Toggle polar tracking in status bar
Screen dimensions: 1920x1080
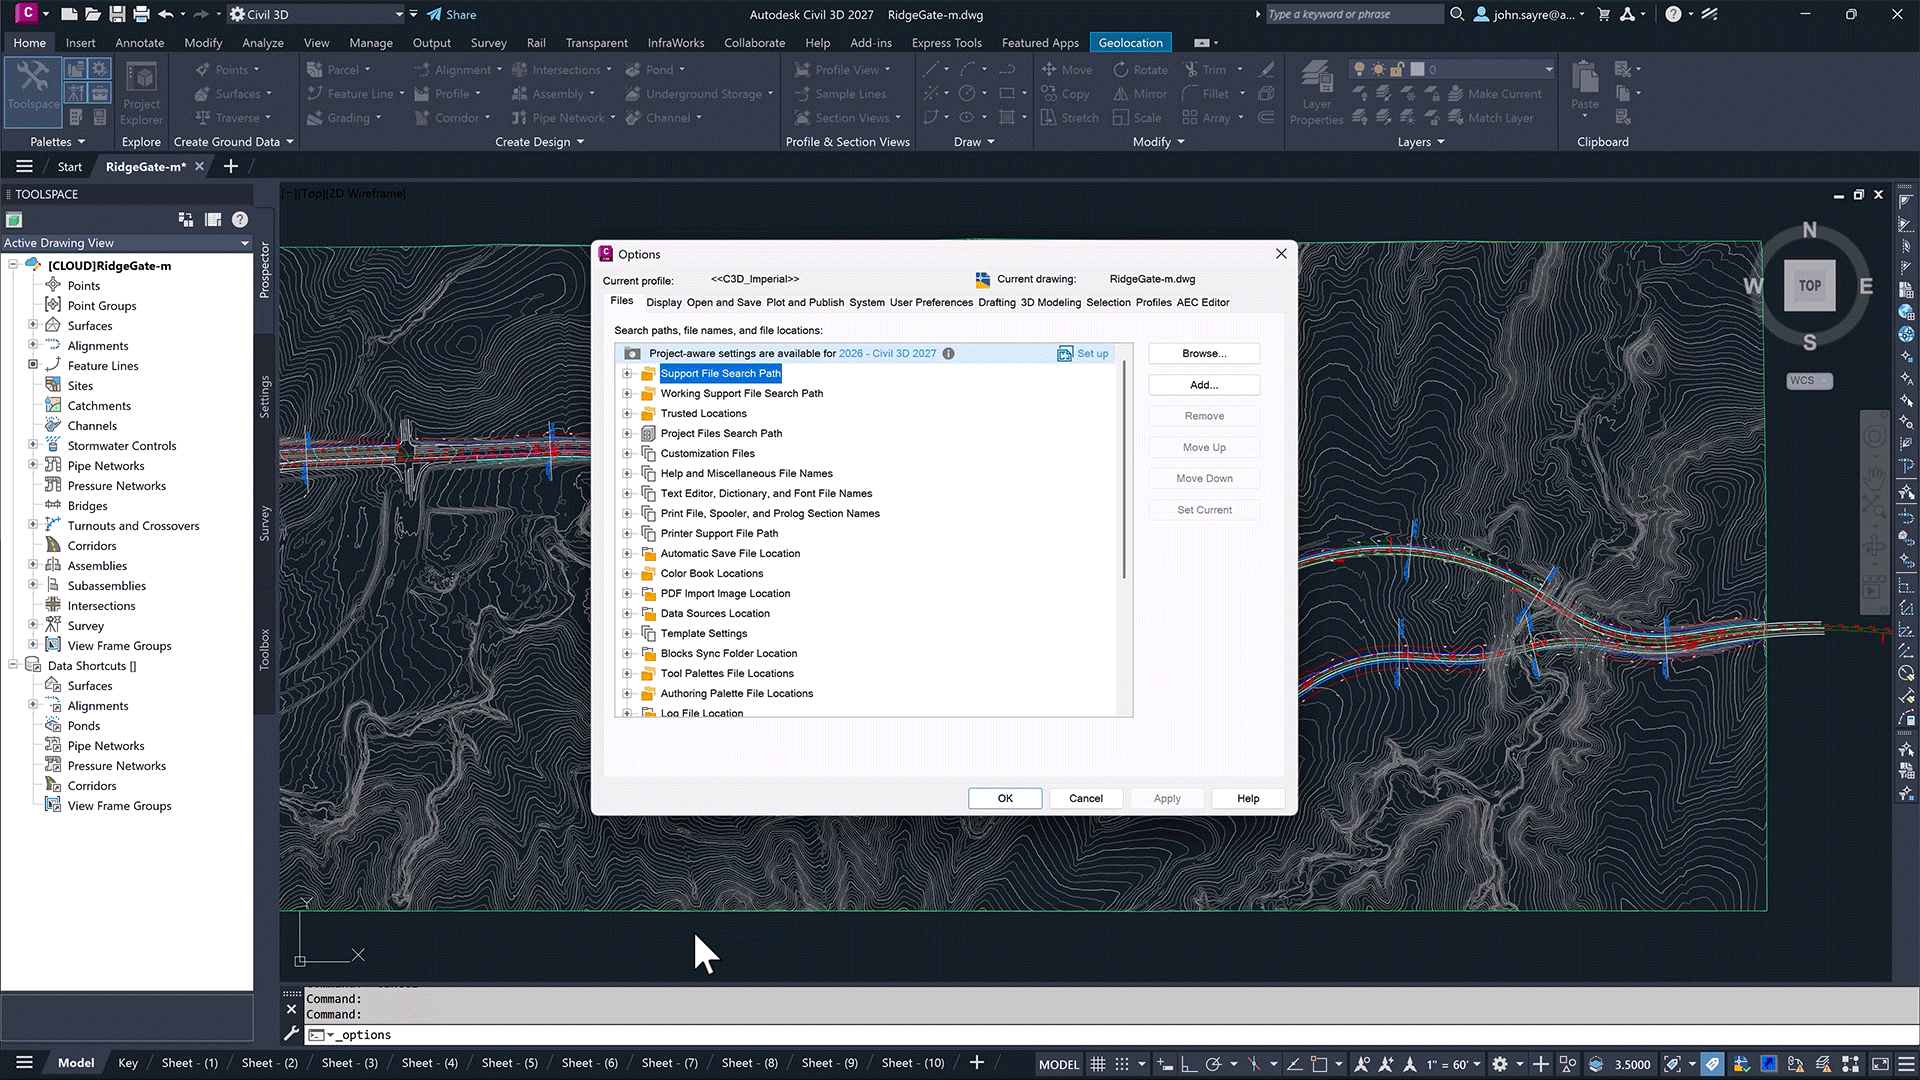[x=1213, y=1064]
